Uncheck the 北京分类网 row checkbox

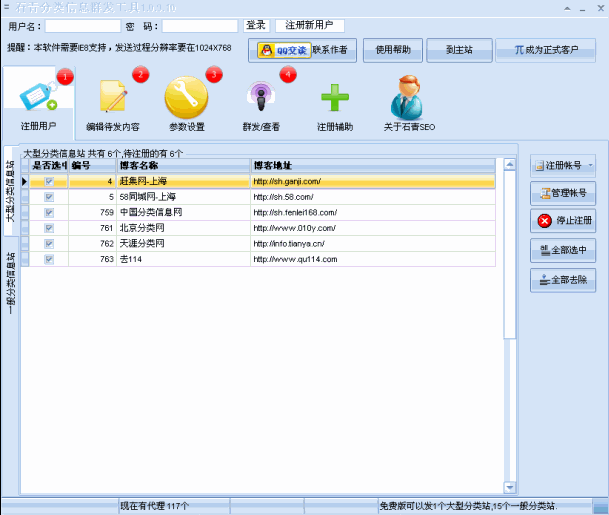pos(49,228)
